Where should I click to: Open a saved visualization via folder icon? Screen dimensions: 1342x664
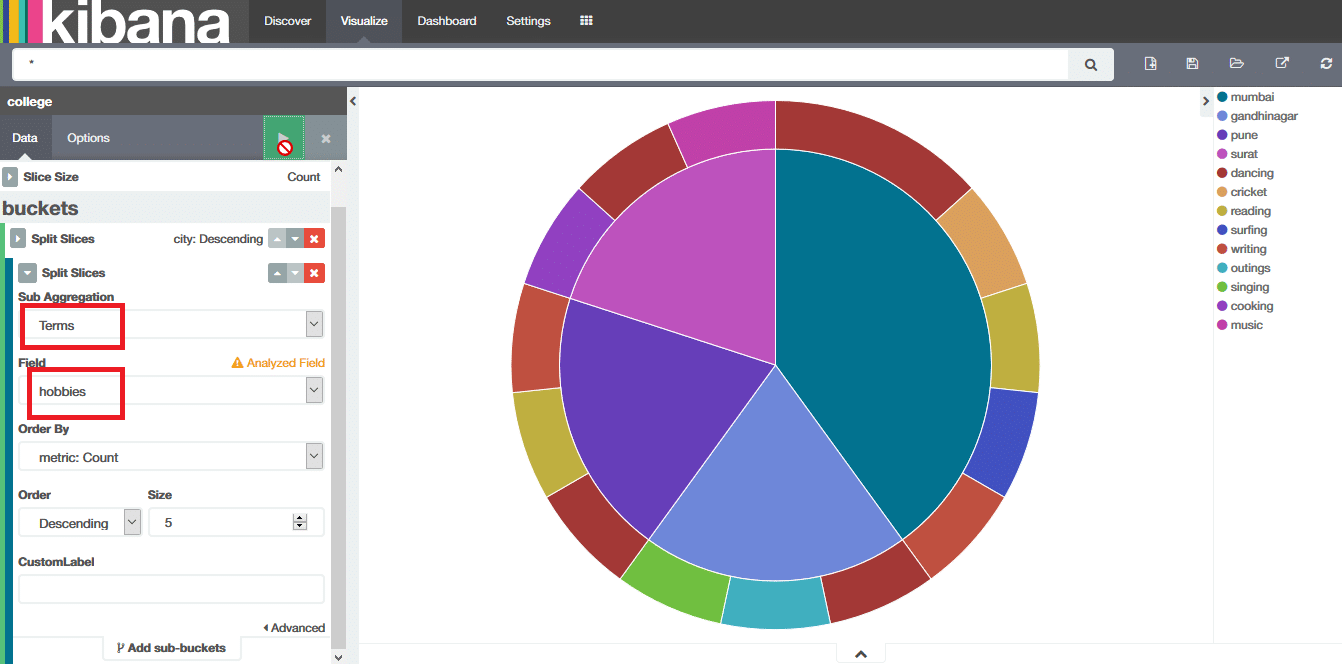(1237, 64)
